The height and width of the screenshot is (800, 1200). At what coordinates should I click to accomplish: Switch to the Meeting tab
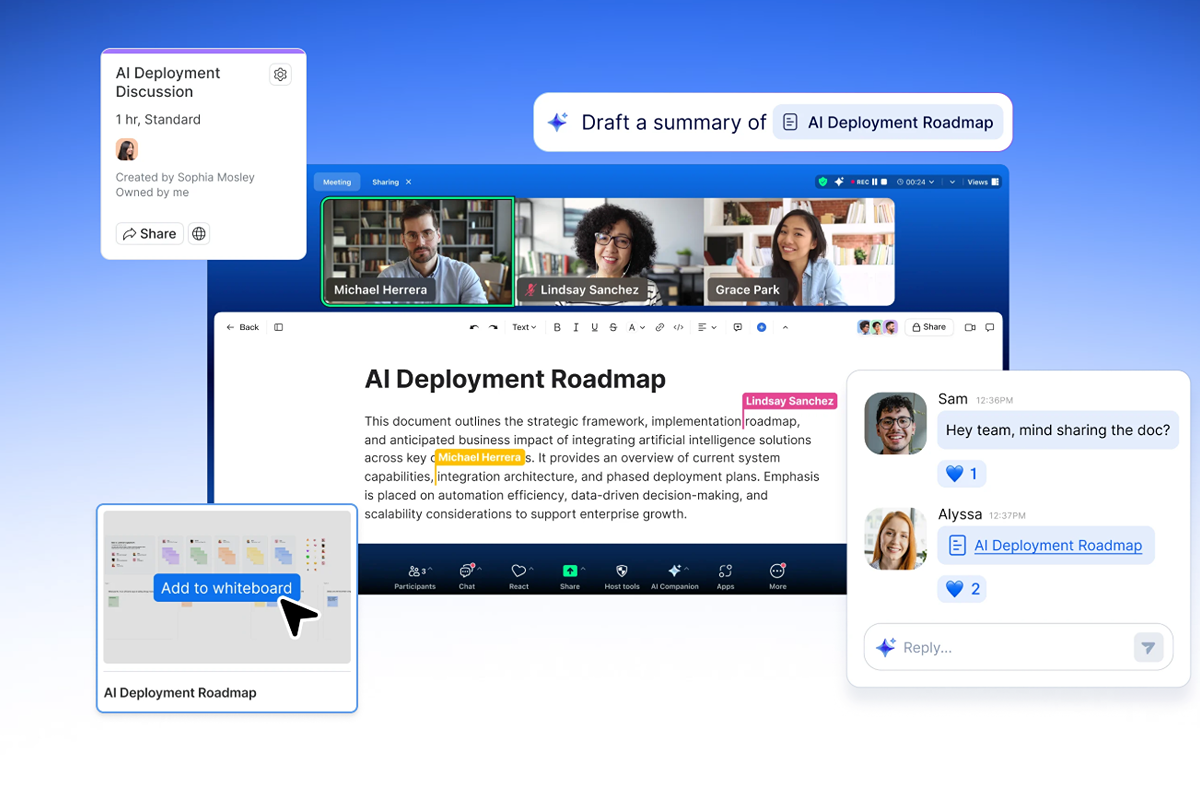[336, 182]
